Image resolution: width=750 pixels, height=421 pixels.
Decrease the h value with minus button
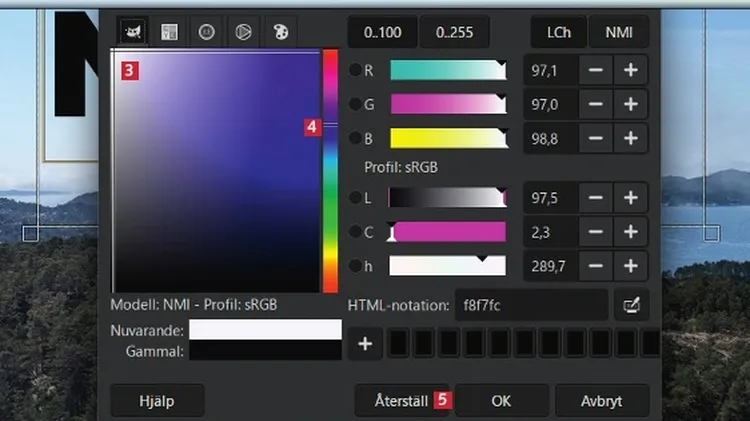(594, 267)
